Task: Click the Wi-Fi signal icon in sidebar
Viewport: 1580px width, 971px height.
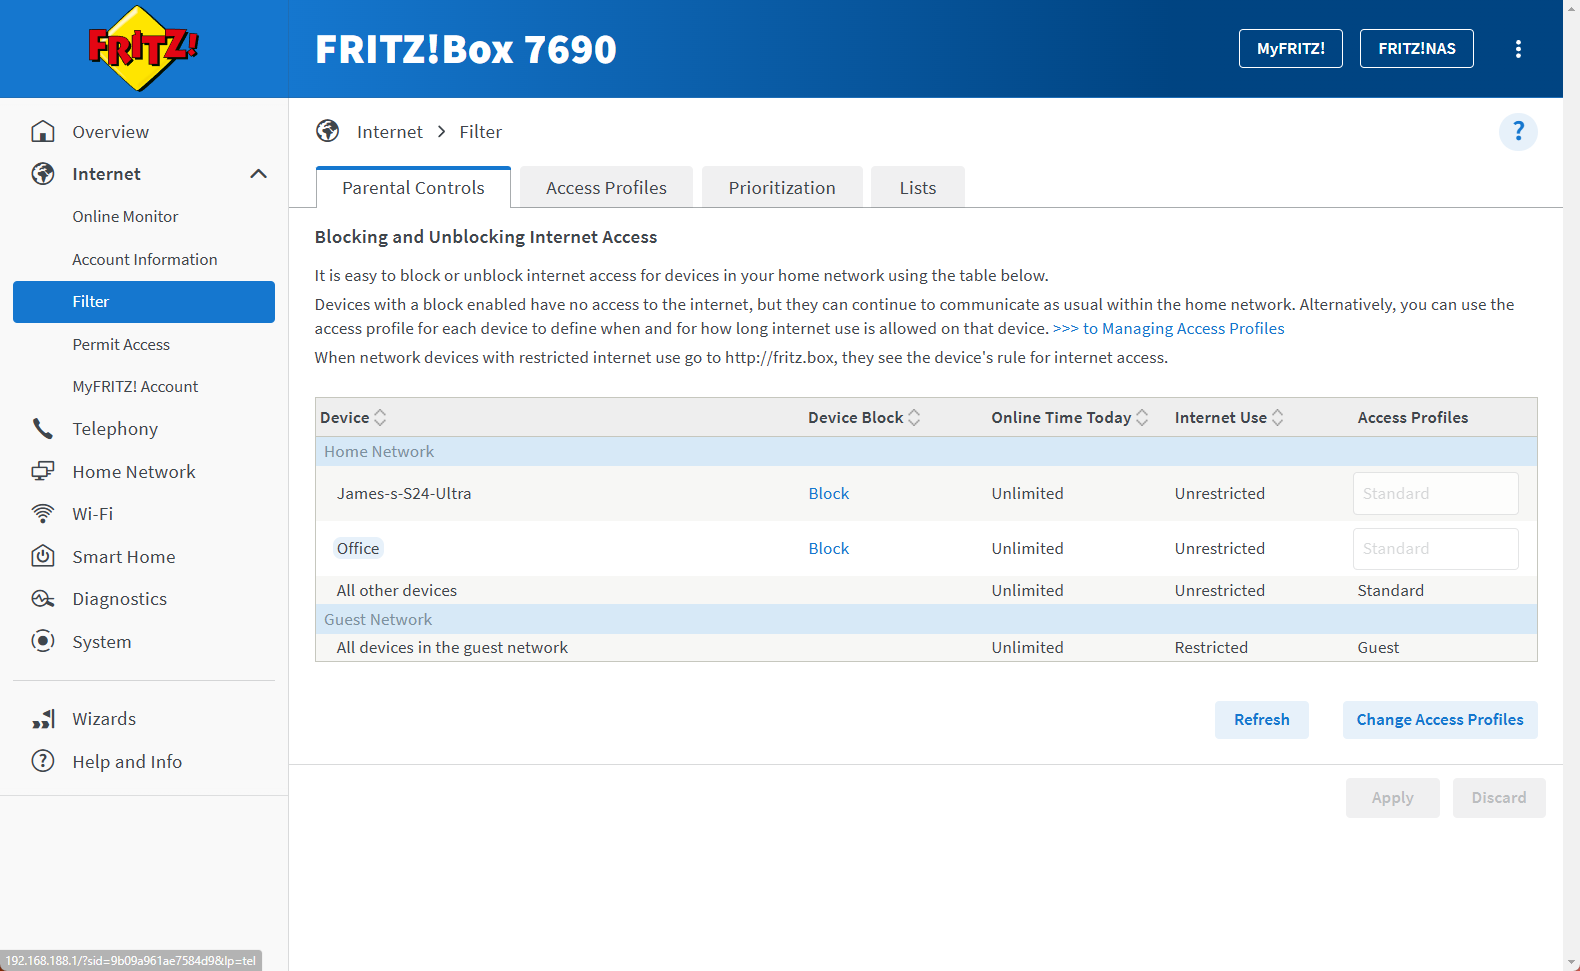Action: [43, 514]
